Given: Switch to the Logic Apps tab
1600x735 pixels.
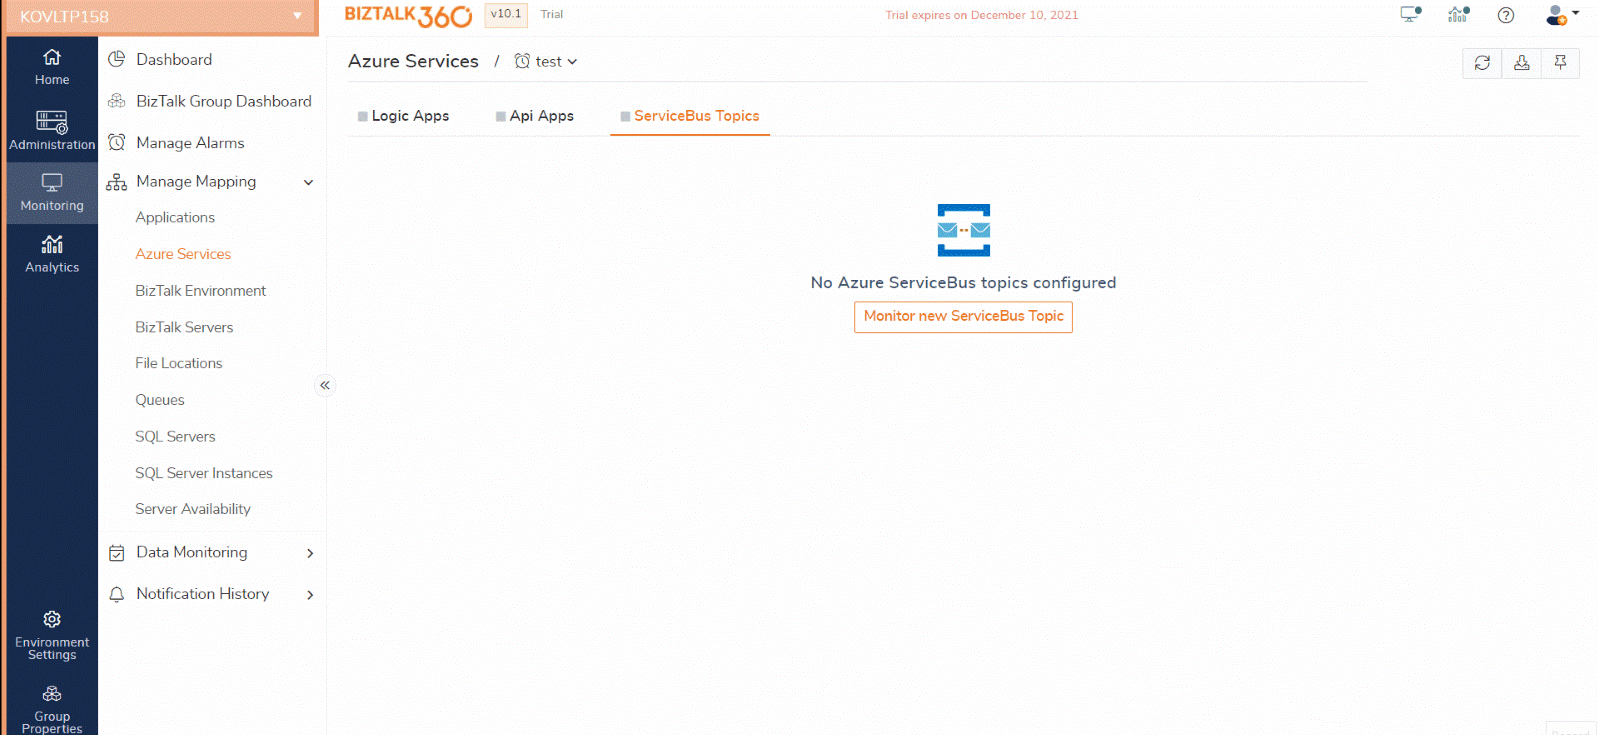Looking at the screenshot, I should 404,116.
